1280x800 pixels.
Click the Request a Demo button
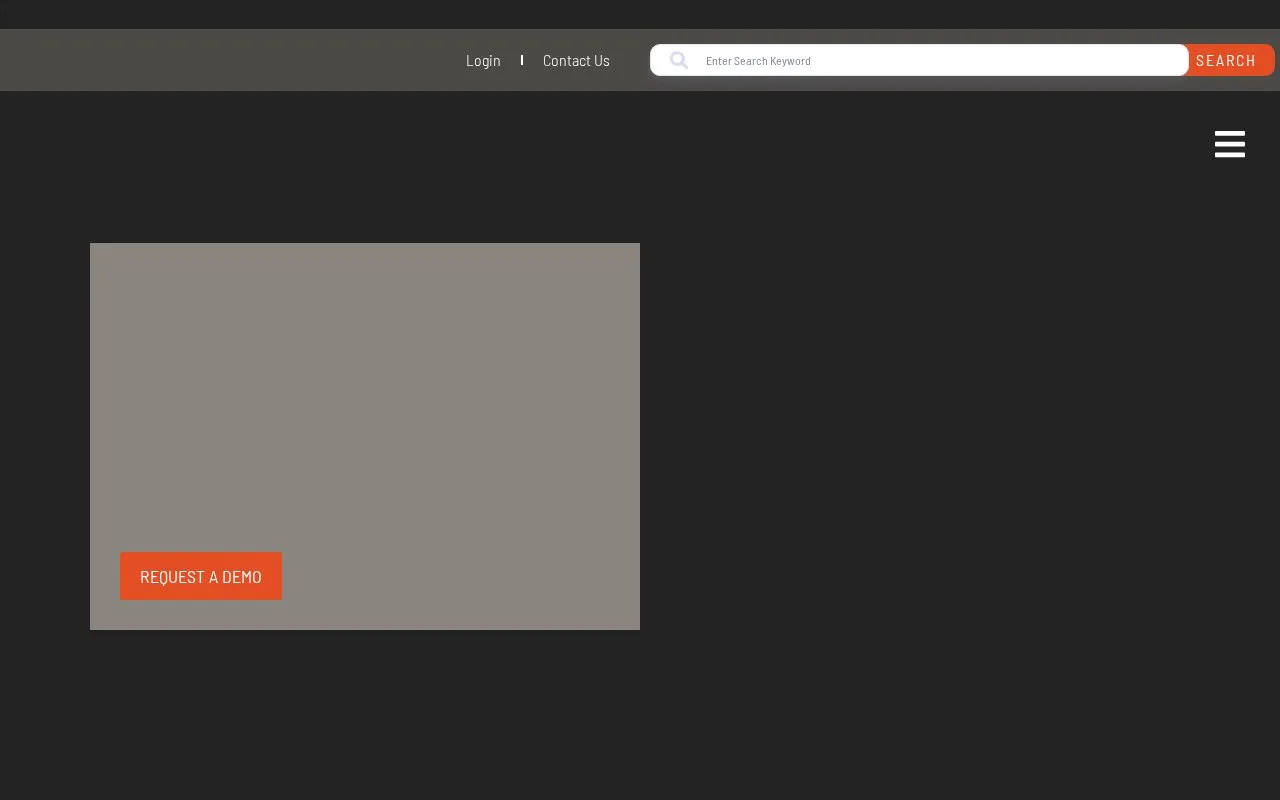tap(201, 576)
